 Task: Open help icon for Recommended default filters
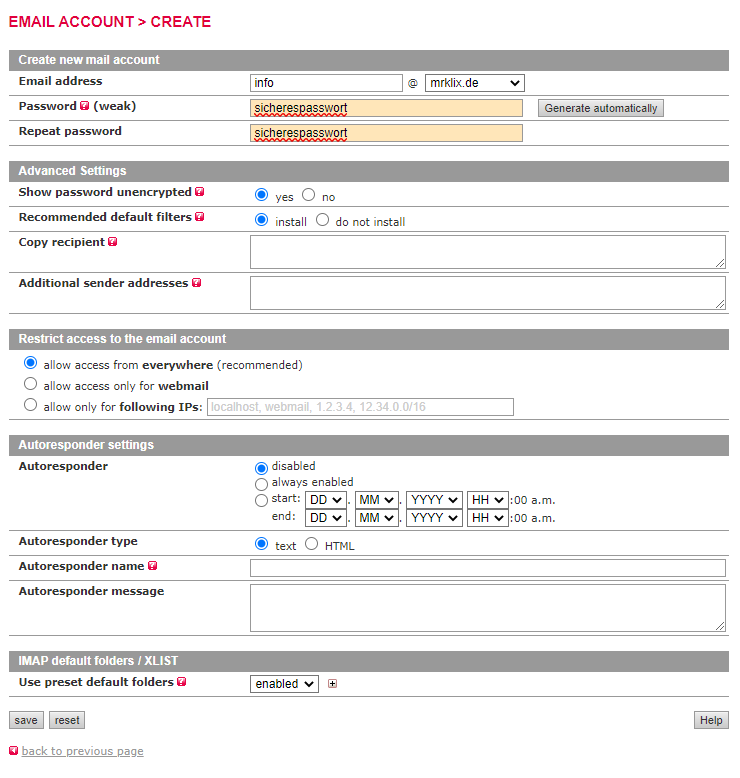tap(200, 216)
